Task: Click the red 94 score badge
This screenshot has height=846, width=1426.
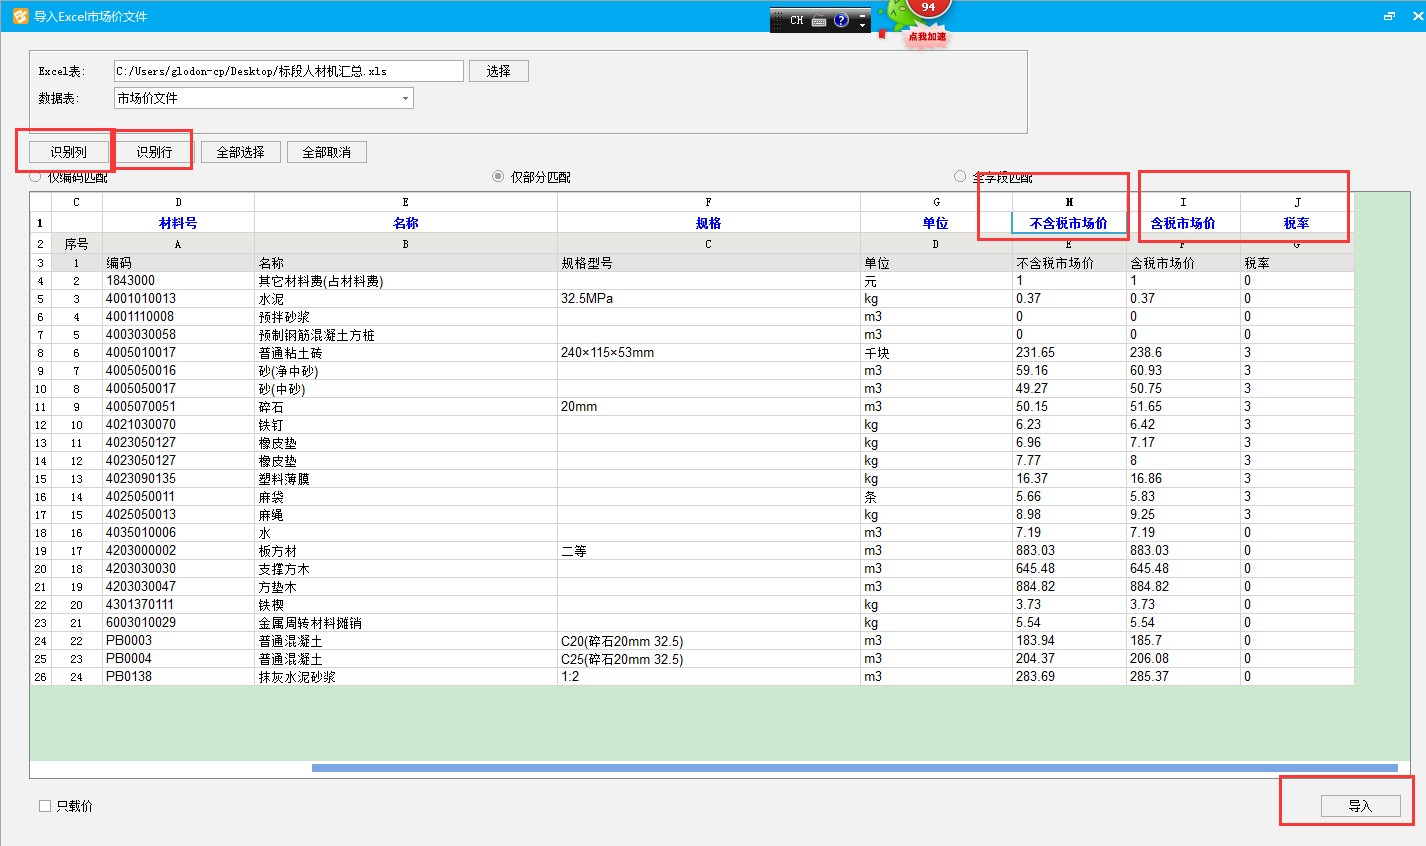Action: point(929,8)
